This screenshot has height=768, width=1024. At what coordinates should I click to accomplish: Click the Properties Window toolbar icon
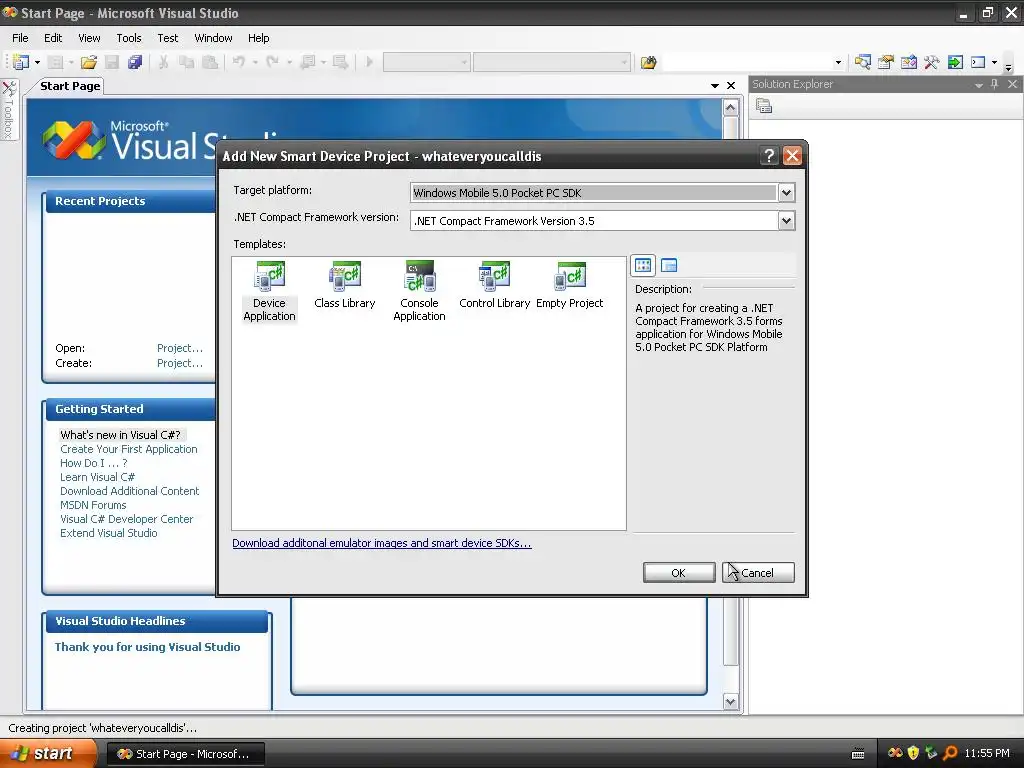(x=886, y=63)
